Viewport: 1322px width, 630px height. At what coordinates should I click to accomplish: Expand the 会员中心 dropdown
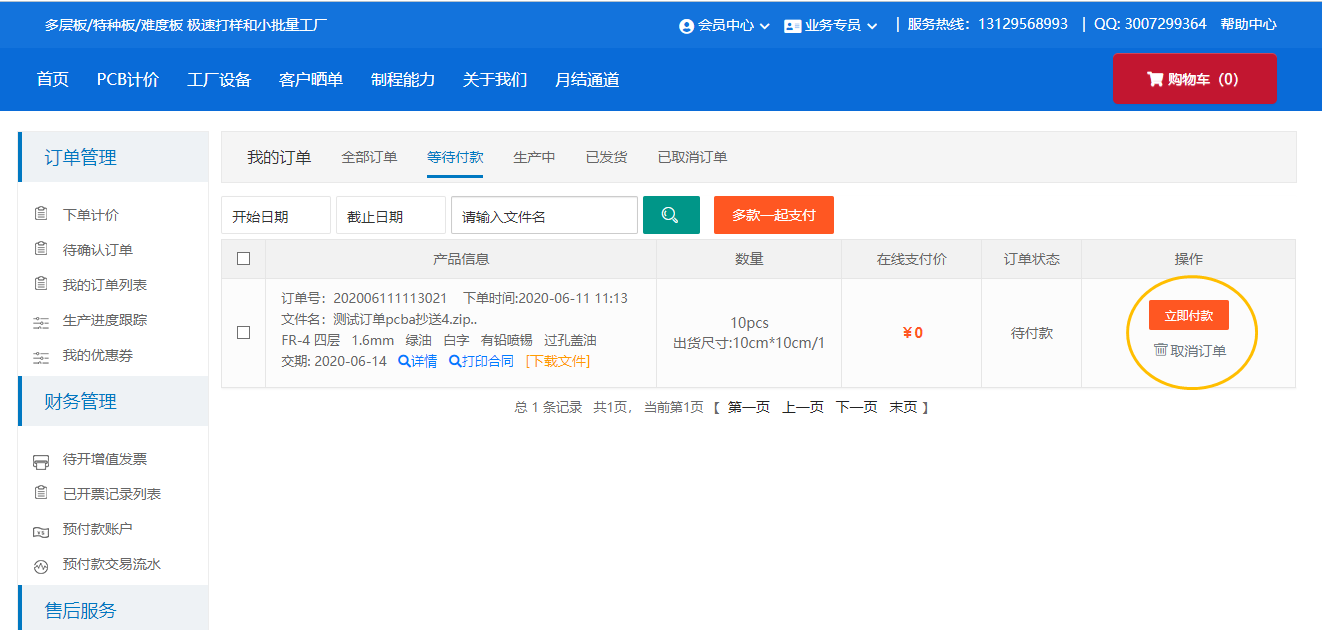pos(725,25)
